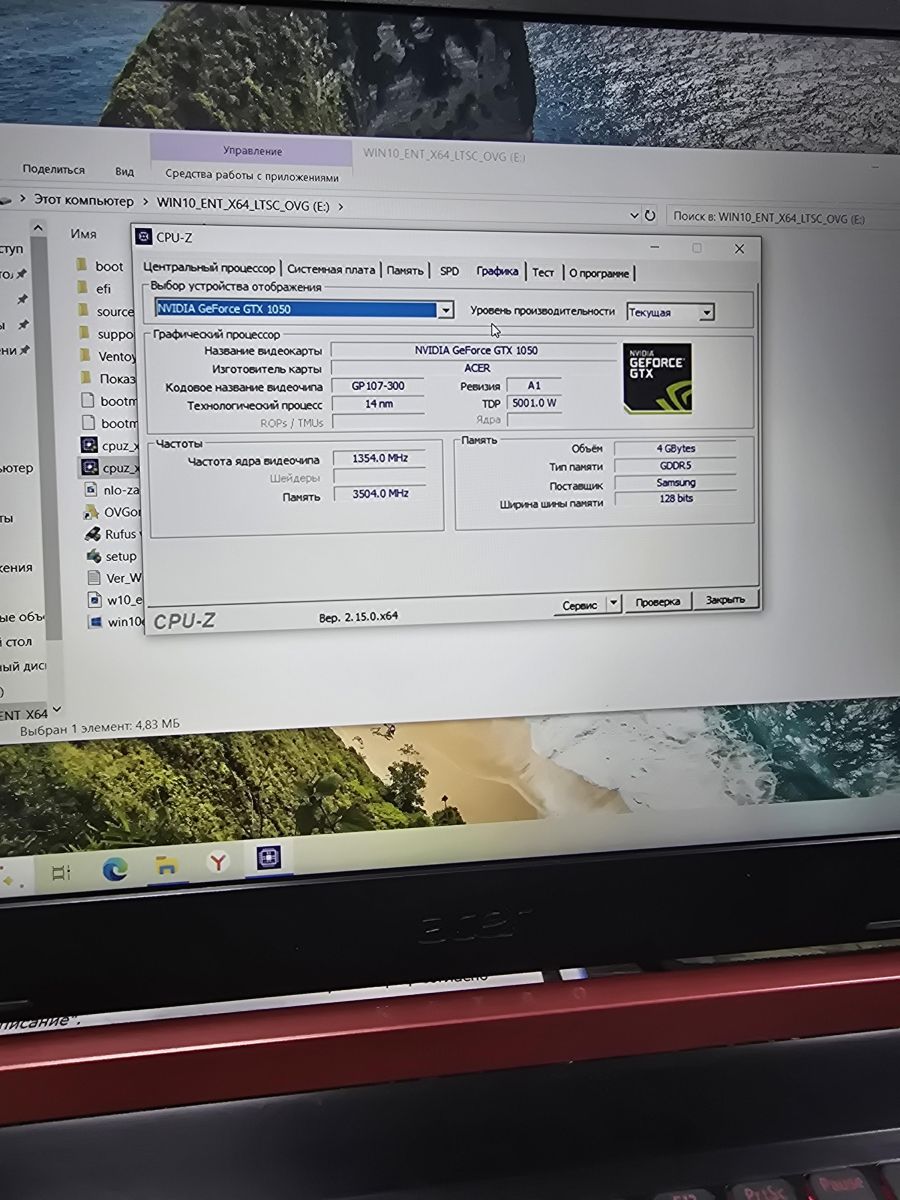
Task: Open the Системная плата tab
Action: tap(331, 269)
